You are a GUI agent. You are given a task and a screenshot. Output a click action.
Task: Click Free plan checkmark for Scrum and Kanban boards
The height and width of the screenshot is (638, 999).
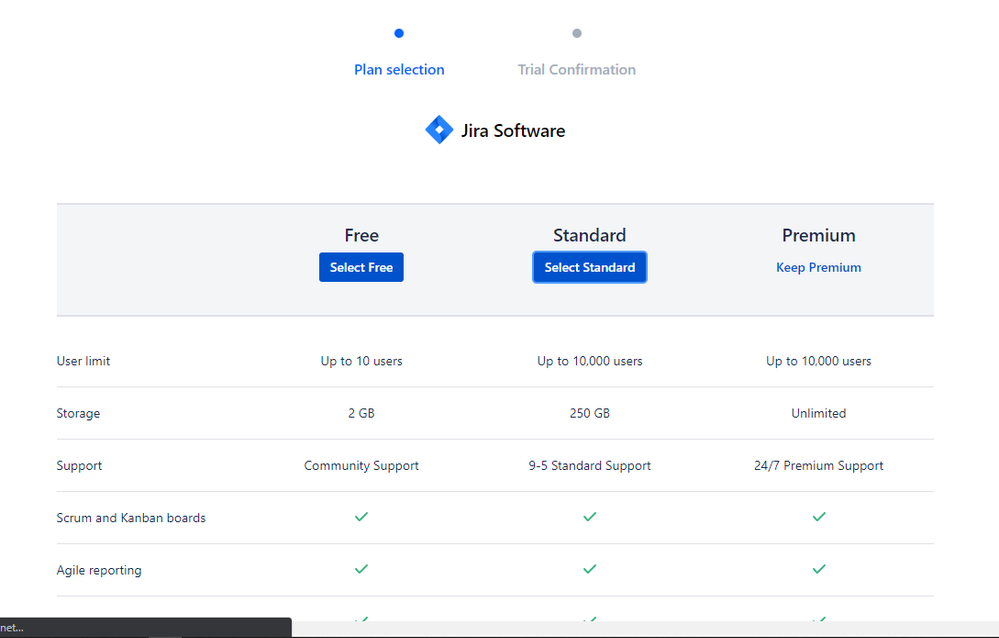click(x=361, y=517)
